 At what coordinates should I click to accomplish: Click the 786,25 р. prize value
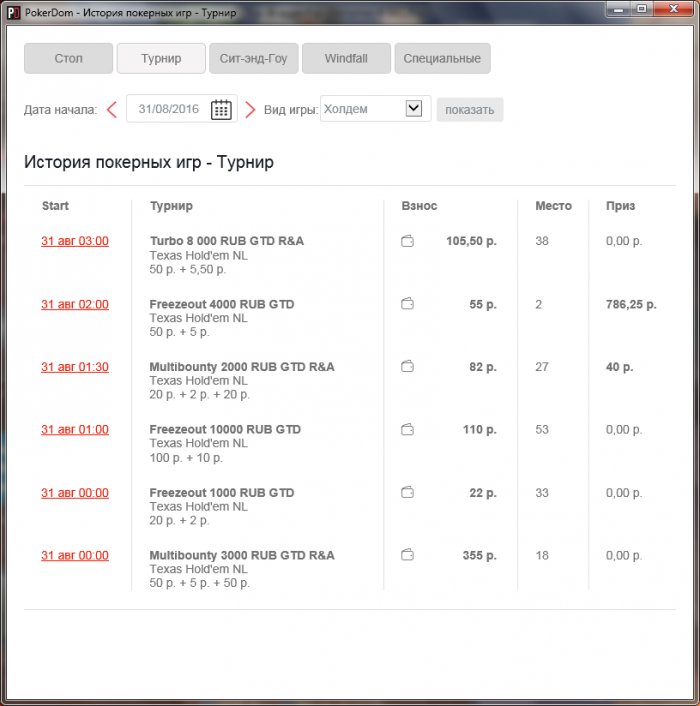coord(631,304)
